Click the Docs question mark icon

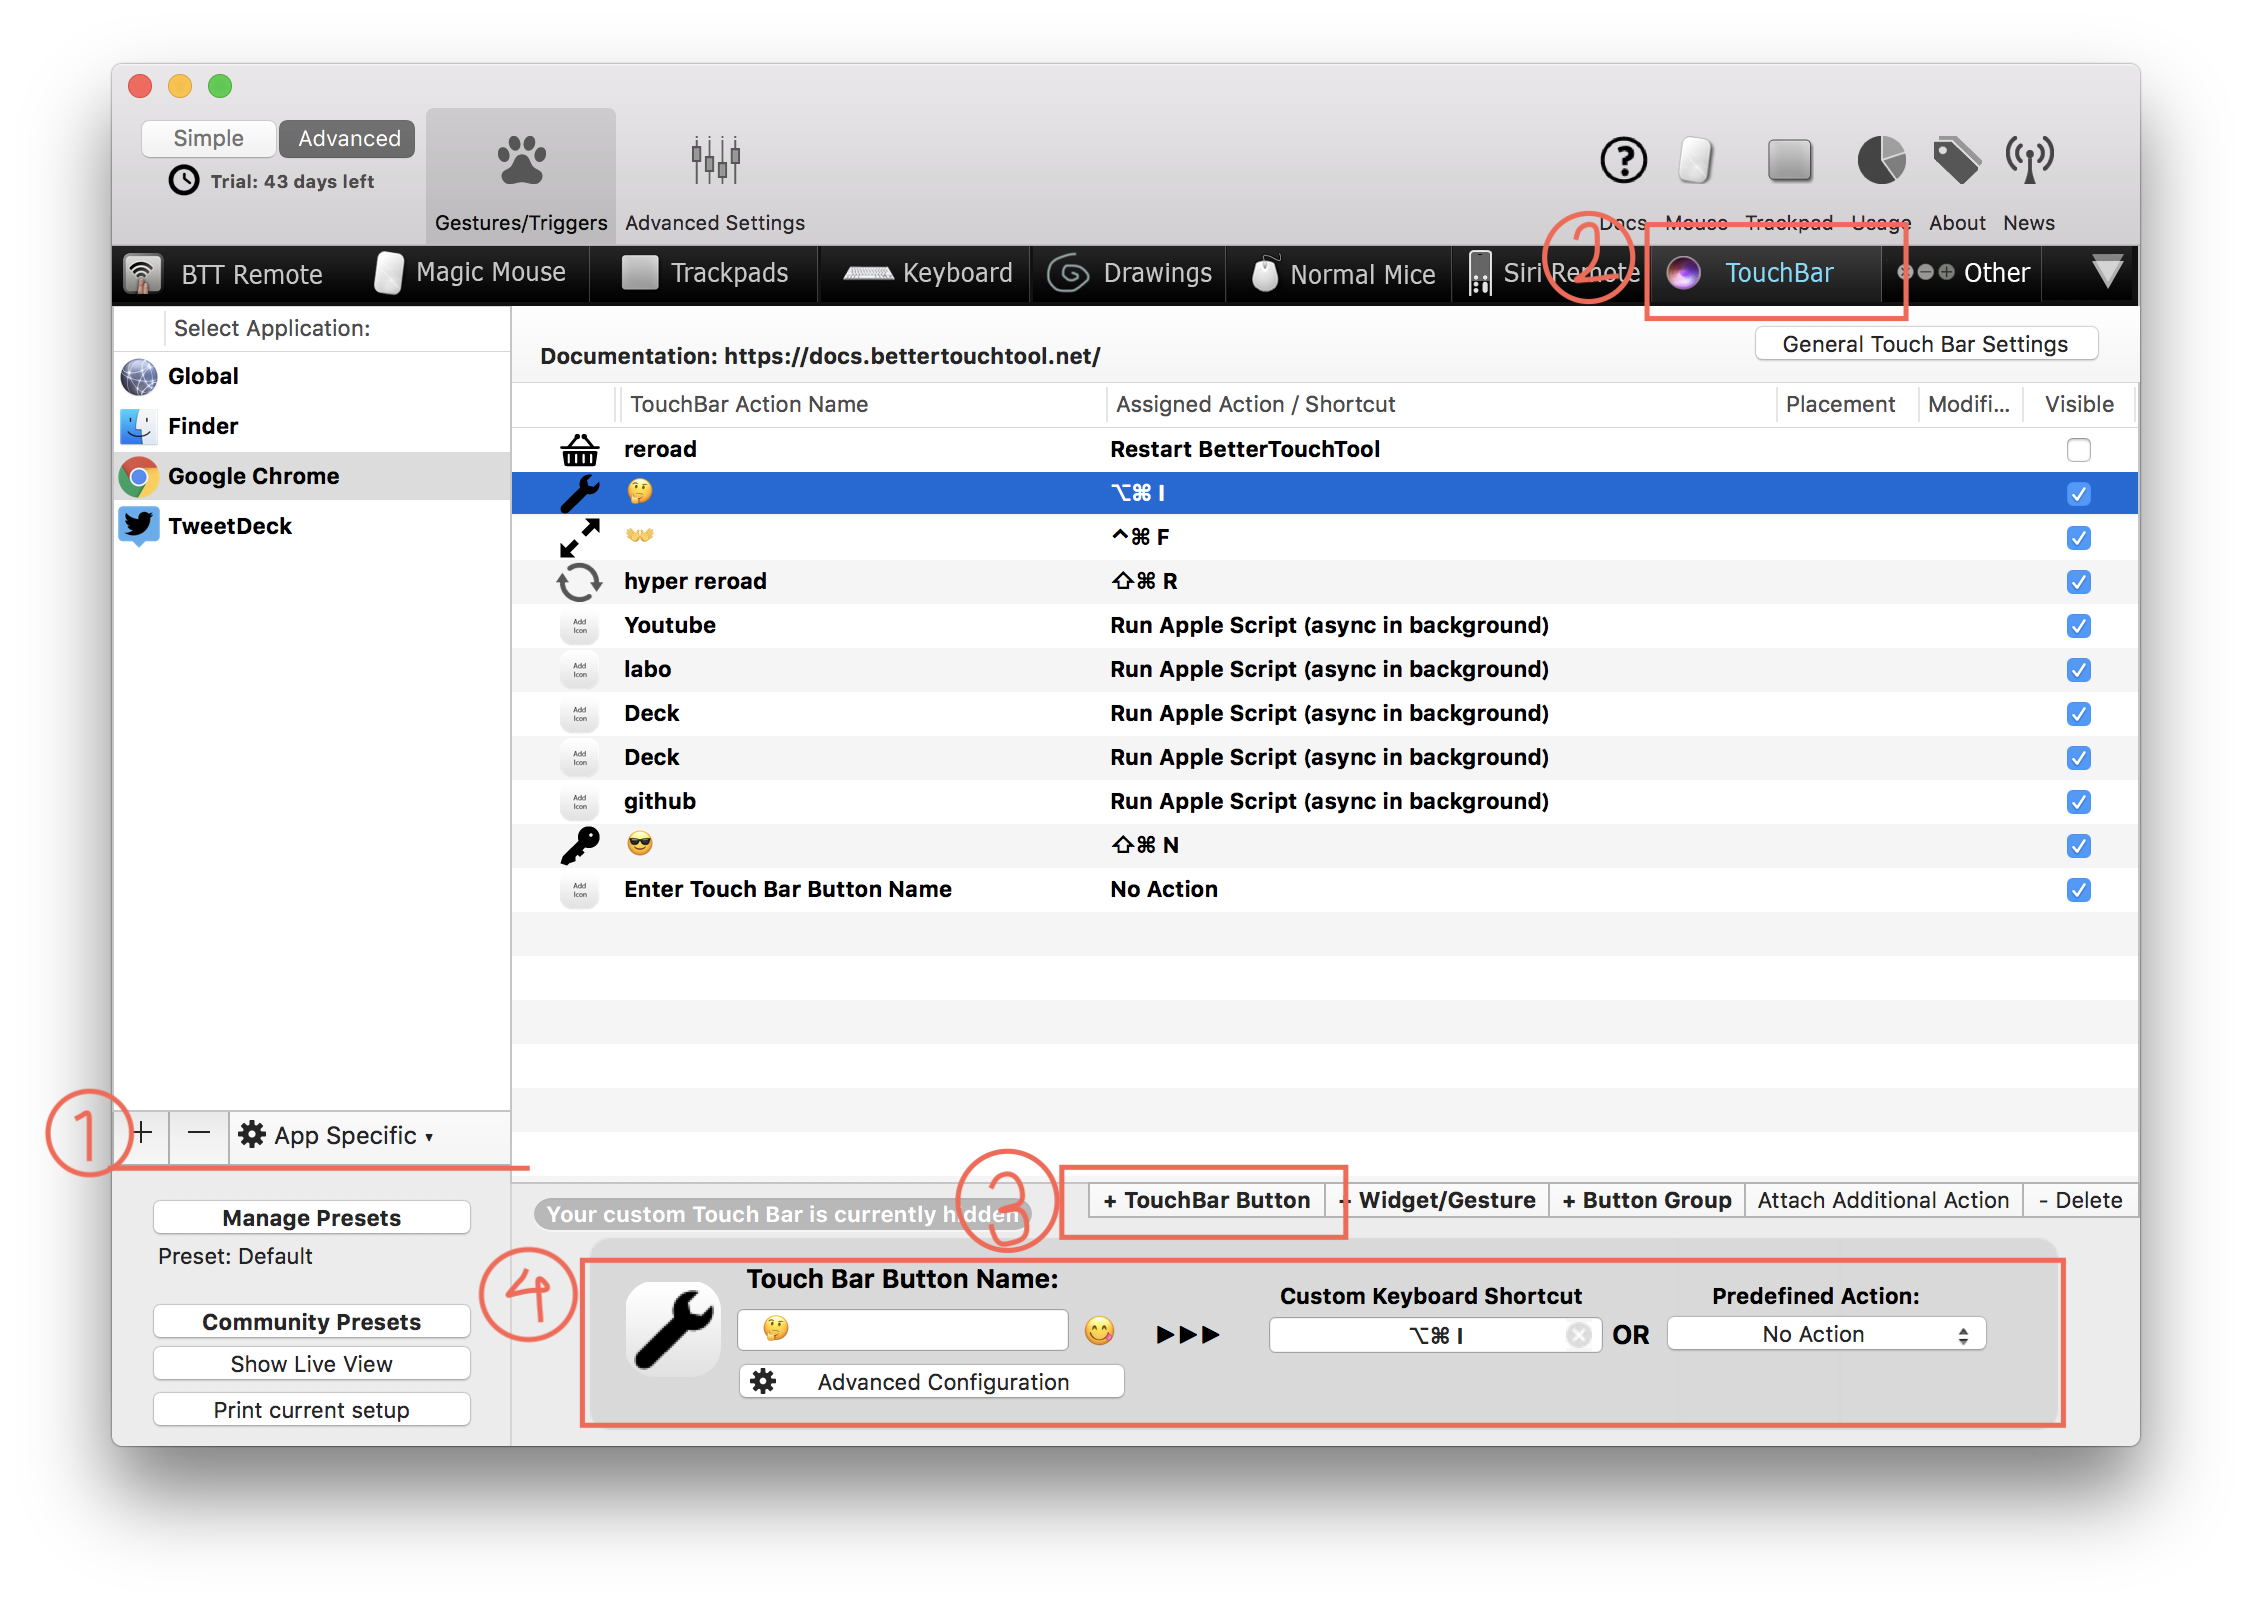point(1623,160)
